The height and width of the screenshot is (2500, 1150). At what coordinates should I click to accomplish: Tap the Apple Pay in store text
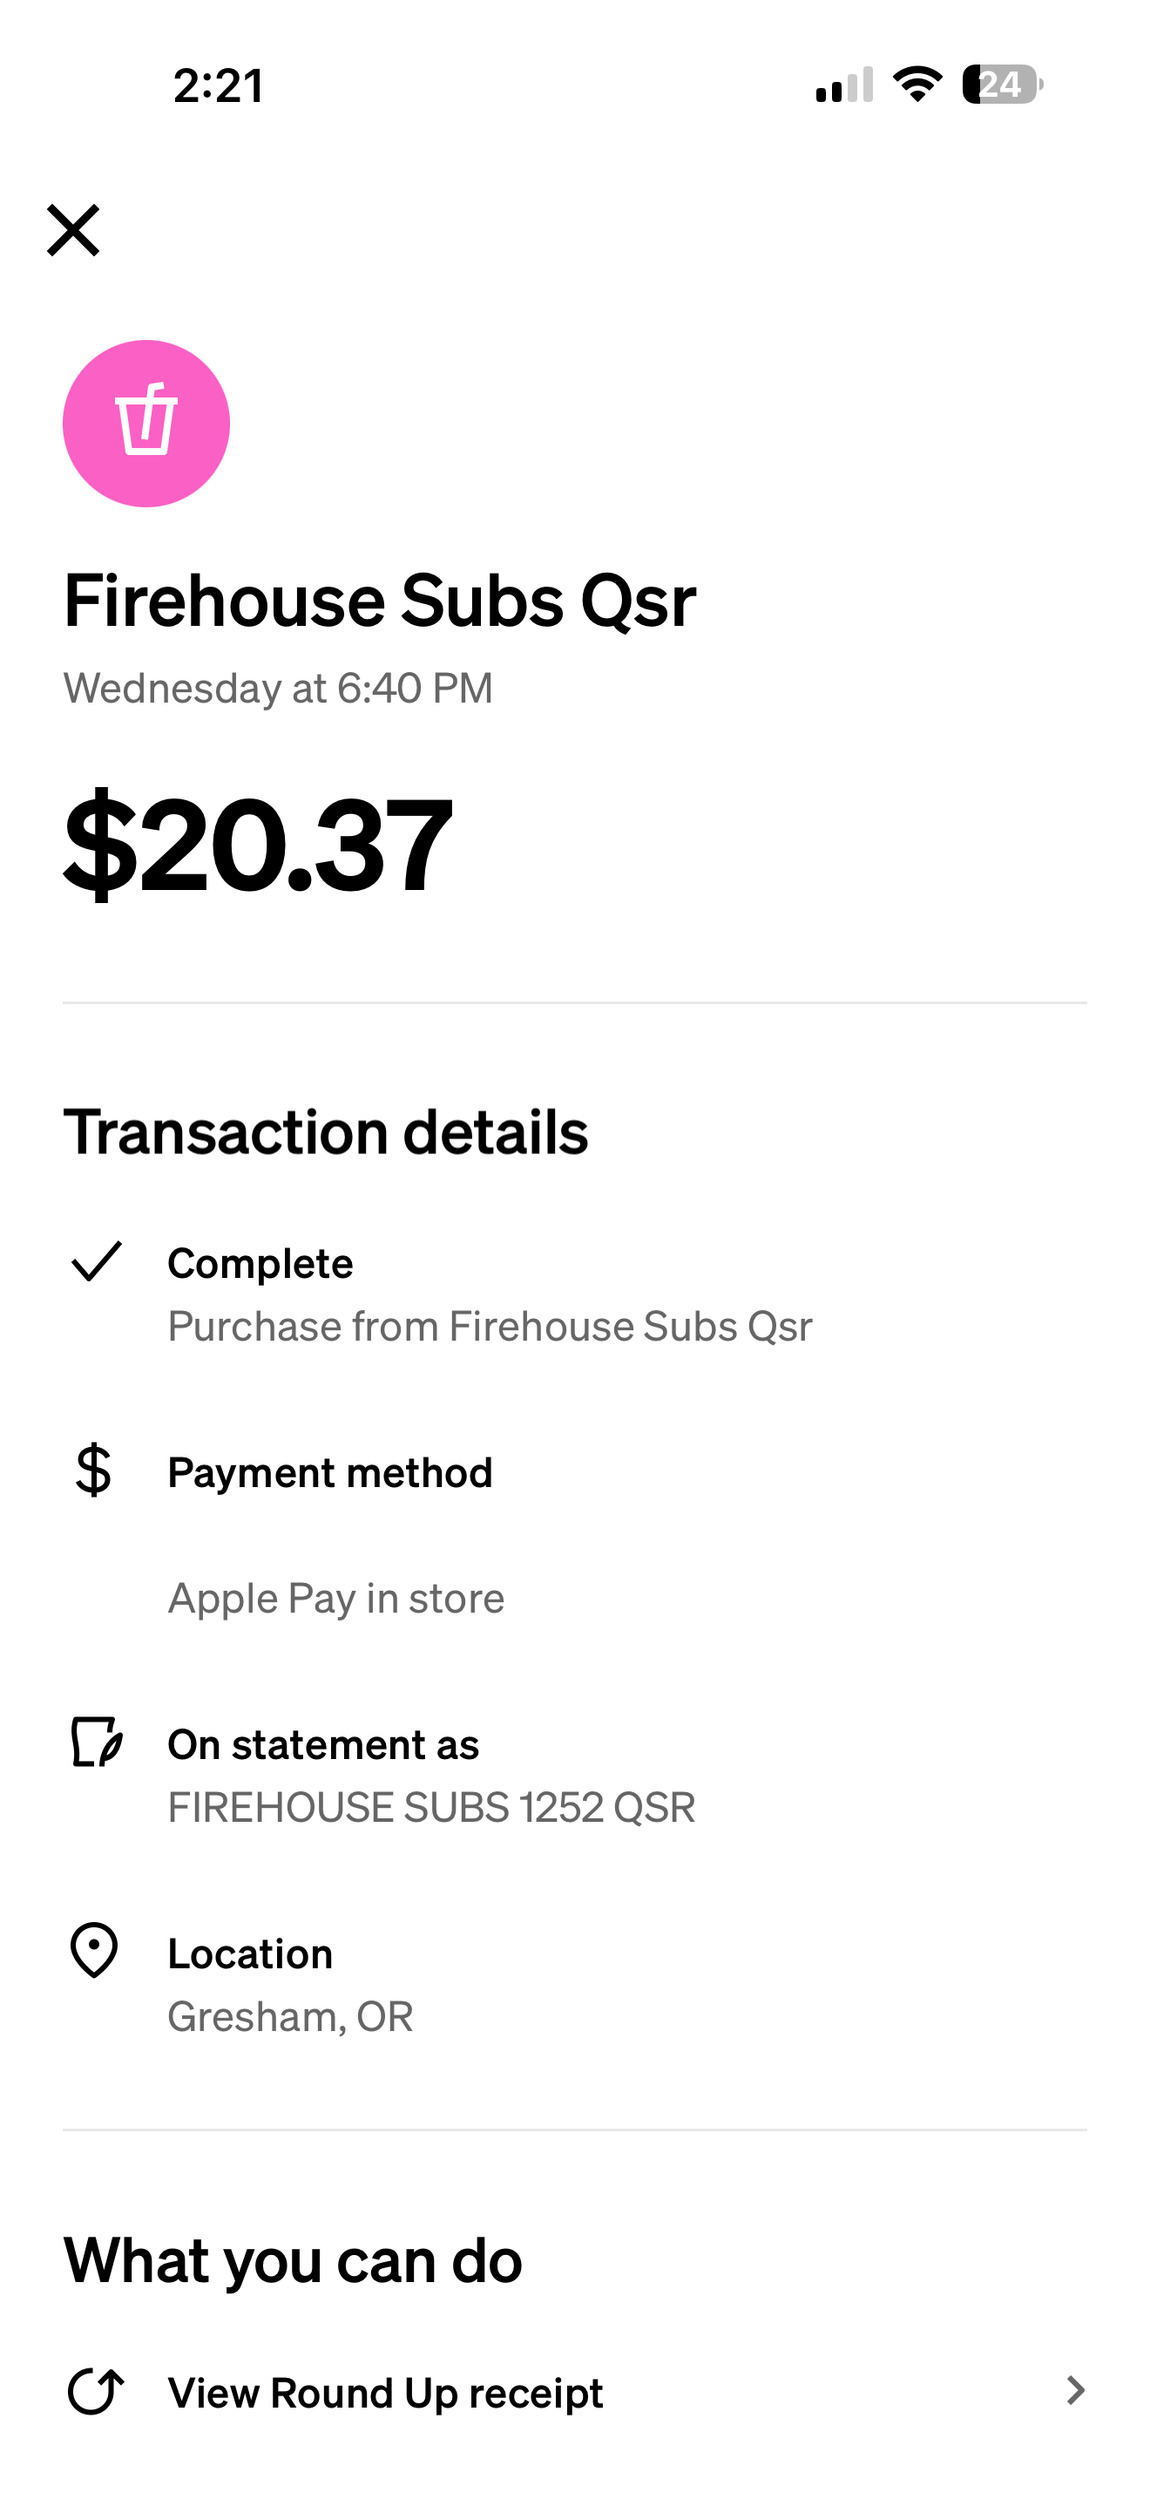pyautogui.click(x=336, y=1598)
